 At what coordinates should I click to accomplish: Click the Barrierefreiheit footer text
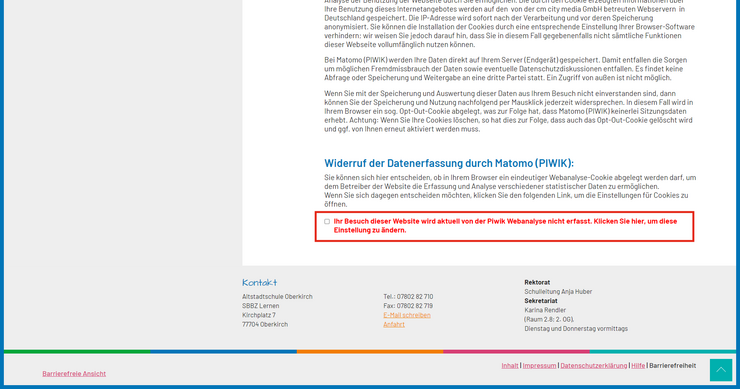point(673,365)
